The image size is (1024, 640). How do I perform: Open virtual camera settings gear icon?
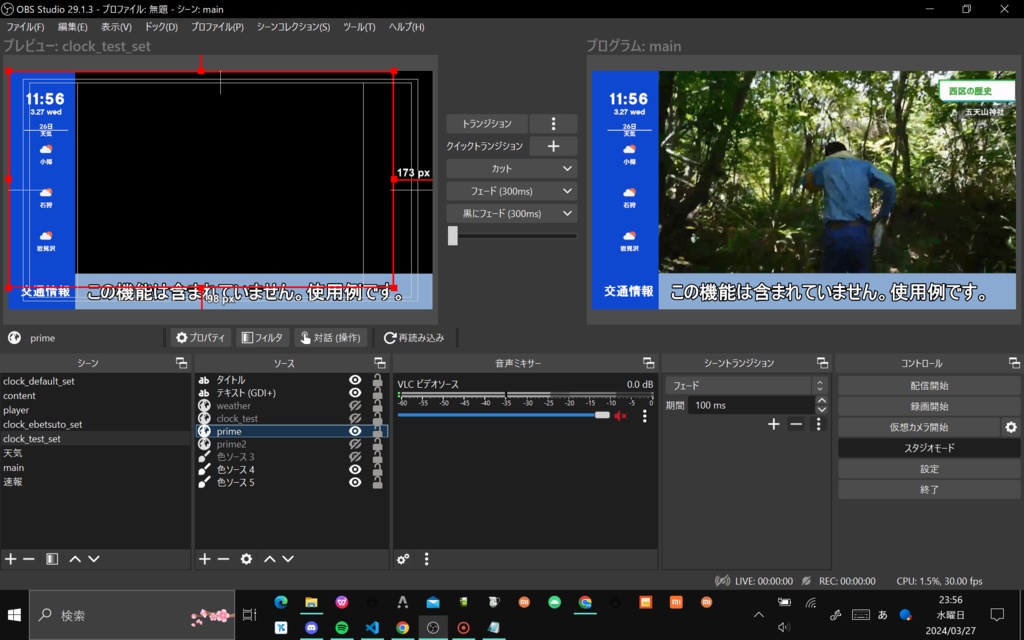click(1011, 427)
